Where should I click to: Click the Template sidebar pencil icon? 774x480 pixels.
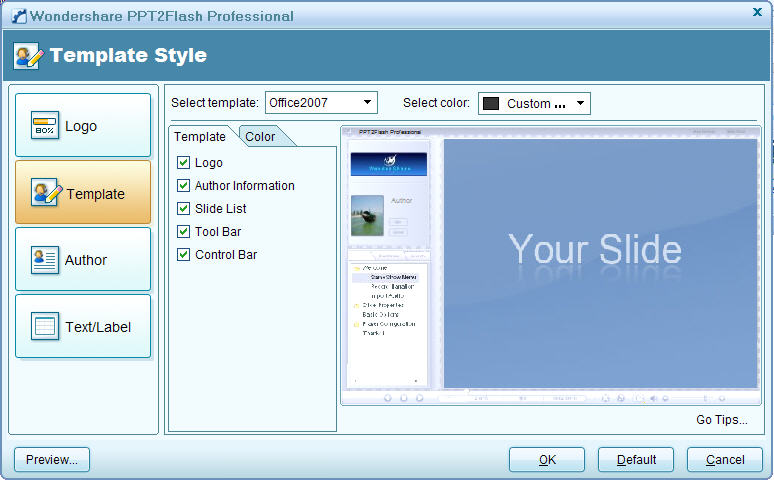(x=46, y=192)
